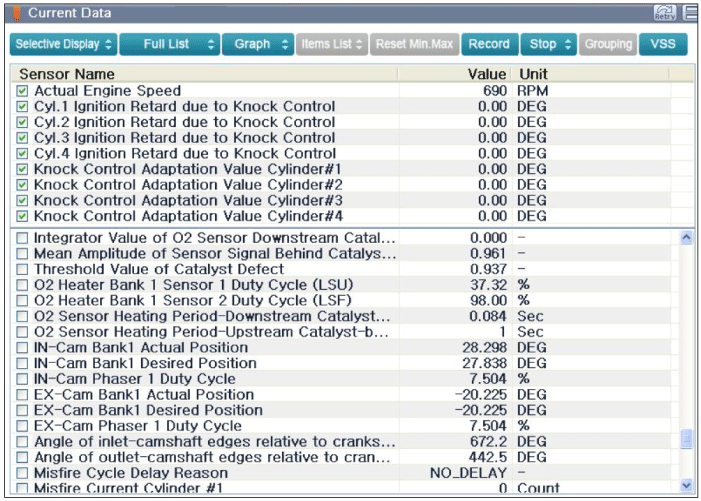
Task: Click the scrollbar up arrow
Action: tap(686, 238)
